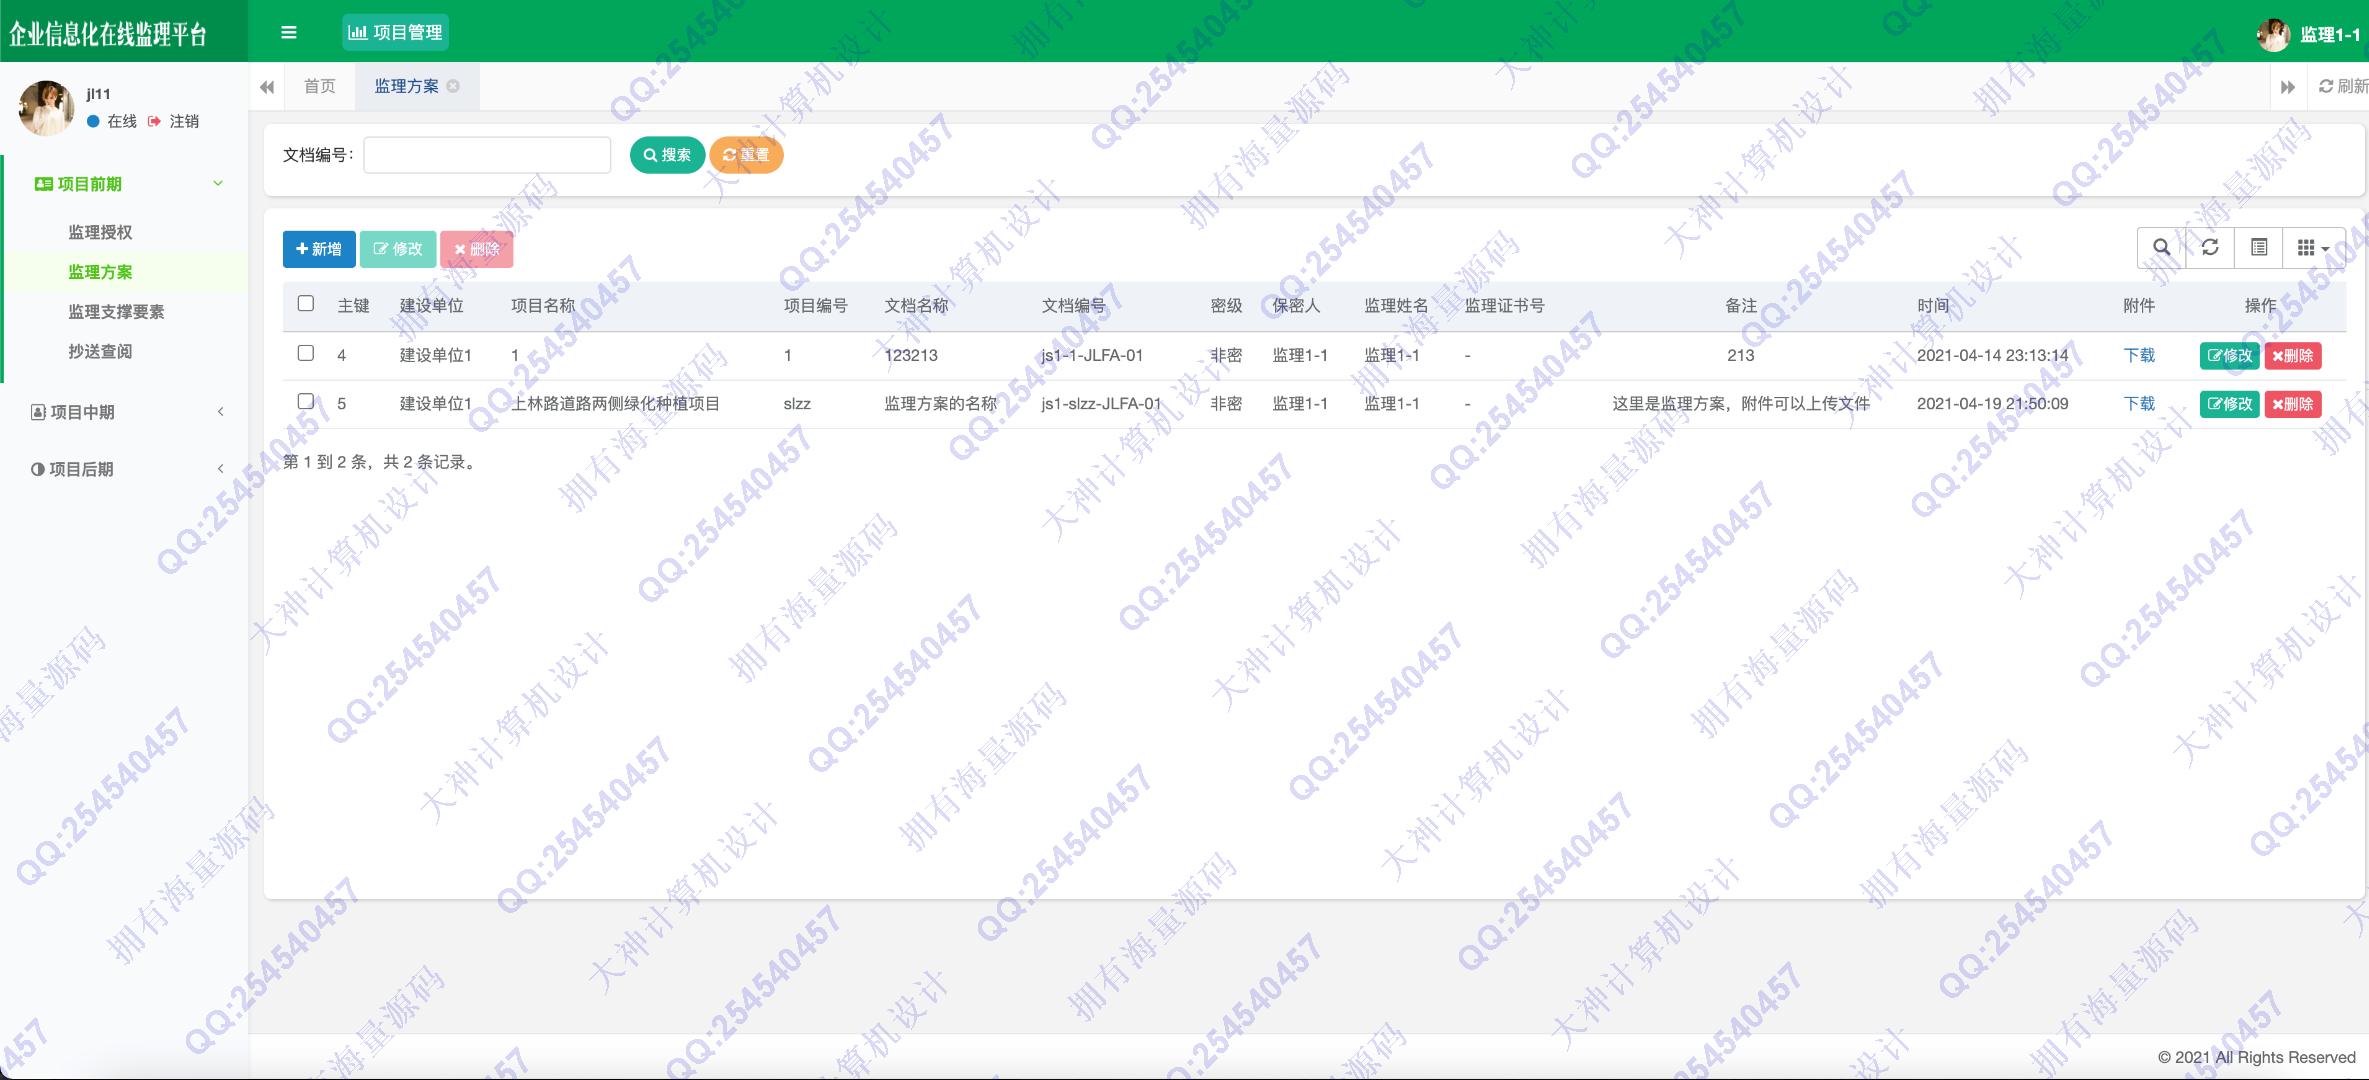Viewport: 2369px width, 1080px height.
Task: Expand the 项目后期 sidebar section
Action: tap(125, 469)
